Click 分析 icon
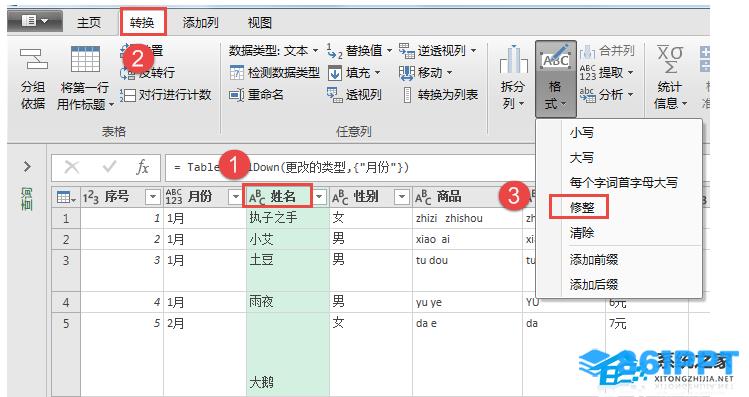The width and height of the screenshot is (749, 397). click(x=588, y=95)
